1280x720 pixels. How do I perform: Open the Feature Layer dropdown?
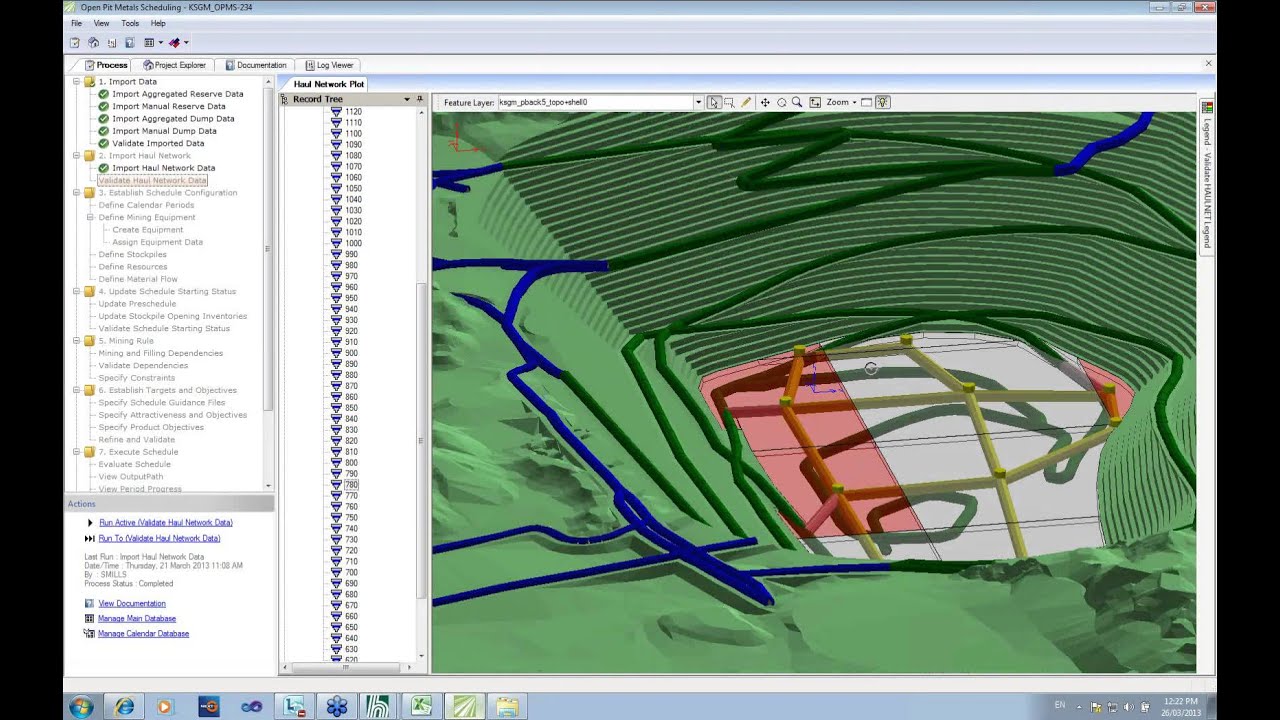point(698,102)
